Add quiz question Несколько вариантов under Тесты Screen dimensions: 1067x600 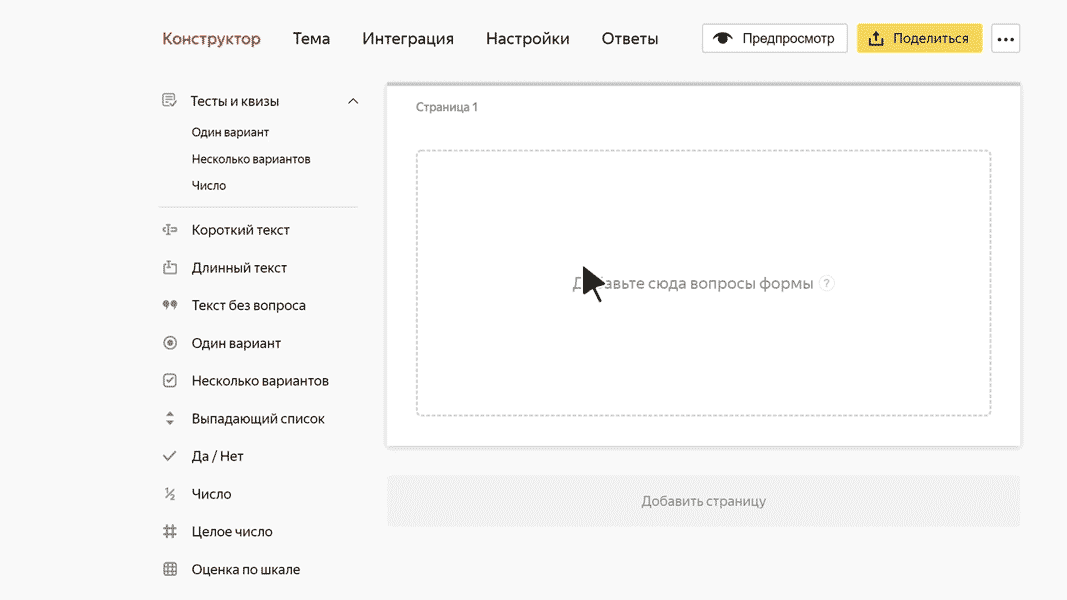250,159
